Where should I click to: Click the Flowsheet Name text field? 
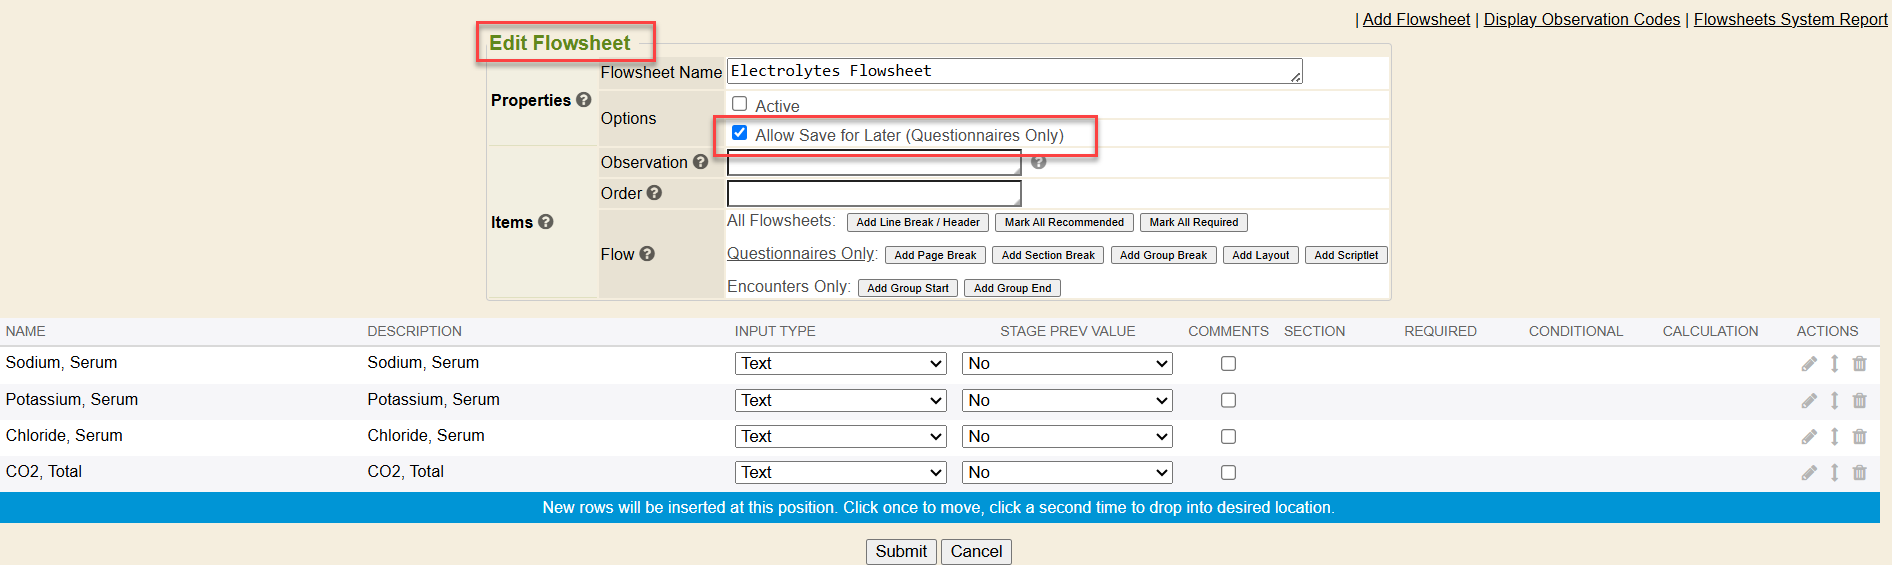(x=1013, y=71)
